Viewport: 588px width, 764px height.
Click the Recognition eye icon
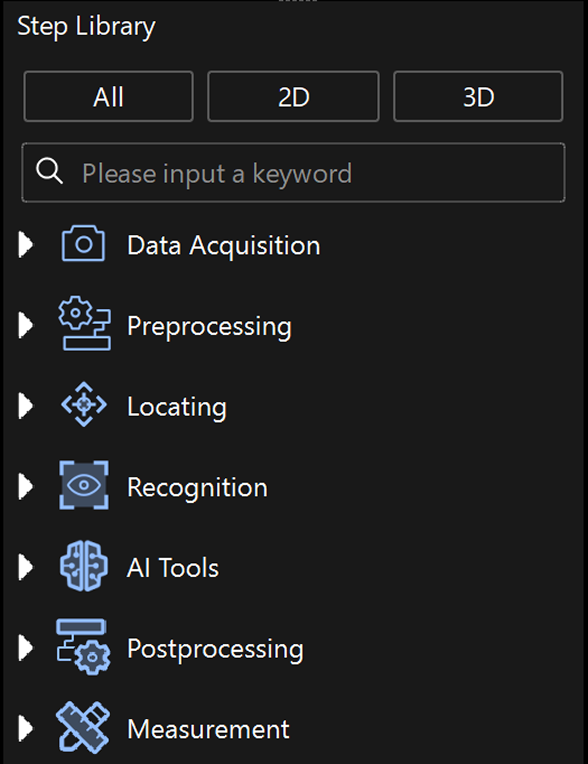[84, 485]
